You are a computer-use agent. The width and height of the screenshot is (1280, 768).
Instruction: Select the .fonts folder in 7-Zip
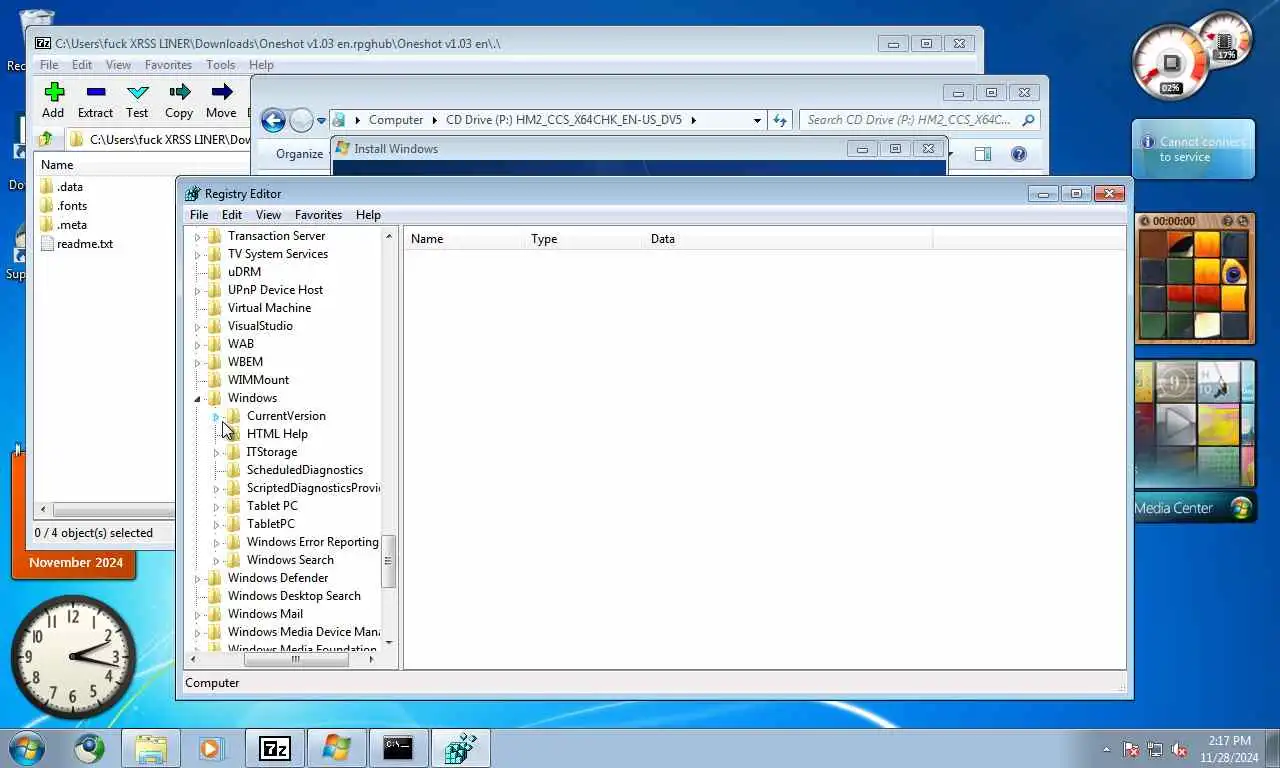[x=72, y=206]
